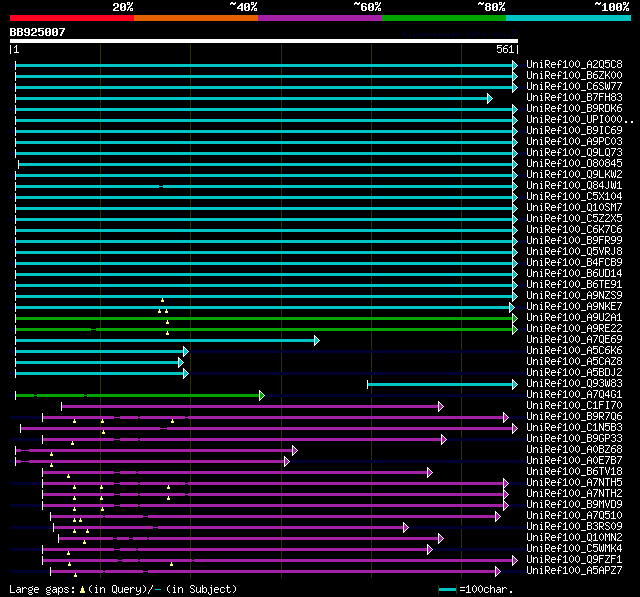This screenshot has height=597, width=640.
Task: Open the UniRef100_B6TE91 label
Action: (x=574, y=285)
